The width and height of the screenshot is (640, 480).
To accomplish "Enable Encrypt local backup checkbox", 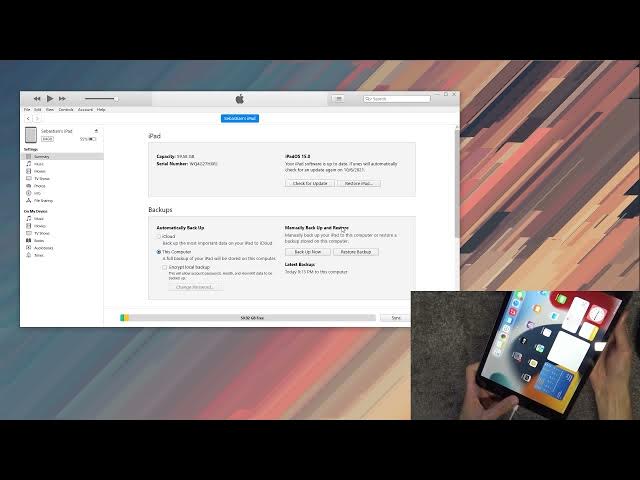I will 164,267.
